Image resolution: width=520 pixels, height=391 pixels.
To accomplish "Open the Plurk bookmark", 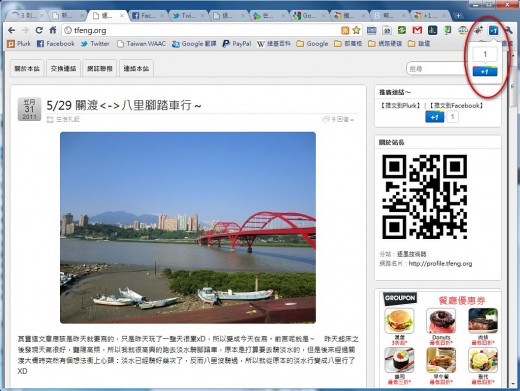I will [19, 44].
